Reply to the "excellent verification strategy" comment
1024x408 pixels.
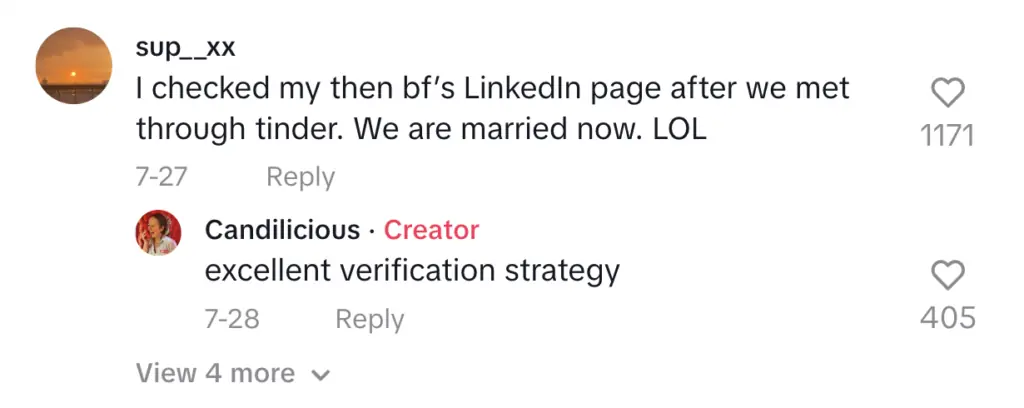pos(369,319)
